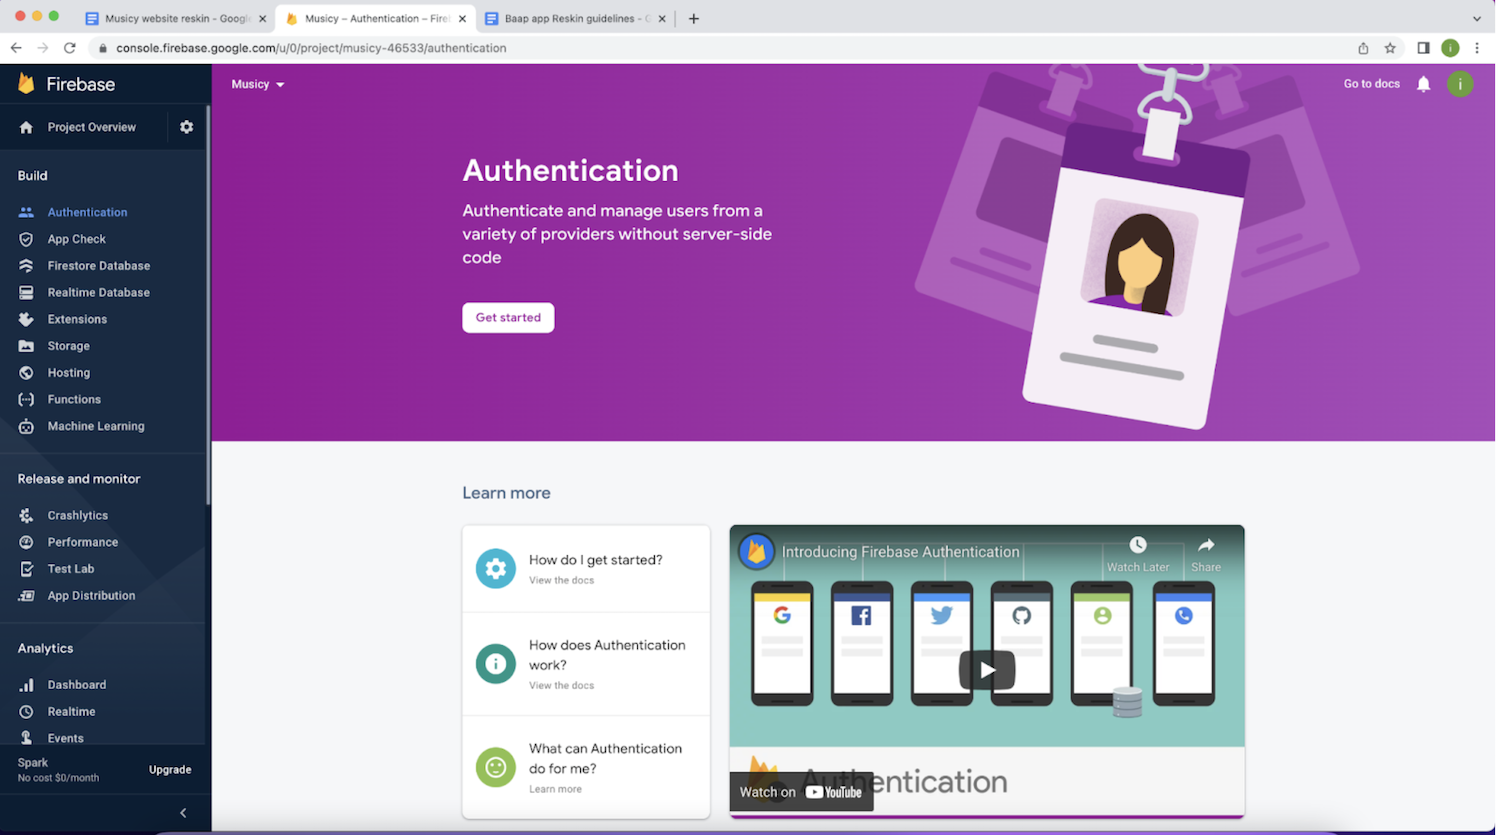The width and height of the screenshot is (1500, 835).
Task: Click Go to docs link
Action: (x=1371, y=84)
